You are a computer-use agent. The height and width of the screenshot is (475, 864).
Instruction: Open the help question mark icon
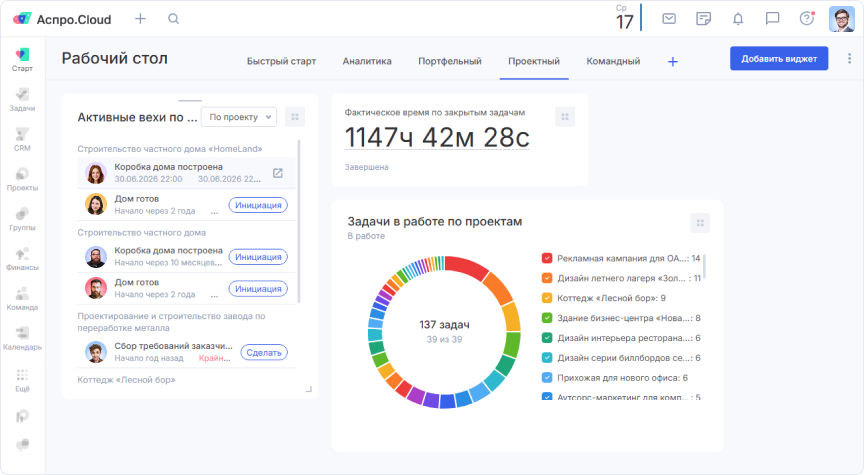pyautogui.click(x=806, y=19)
